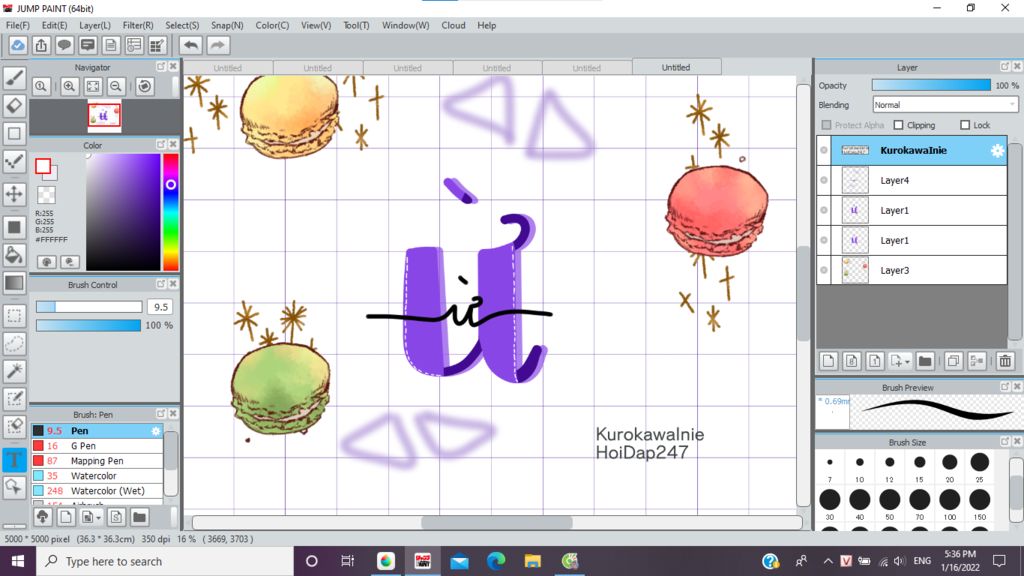Select the Gradient tool
1024x576 pixels.
pyautogui.click(x=14, y=283)
